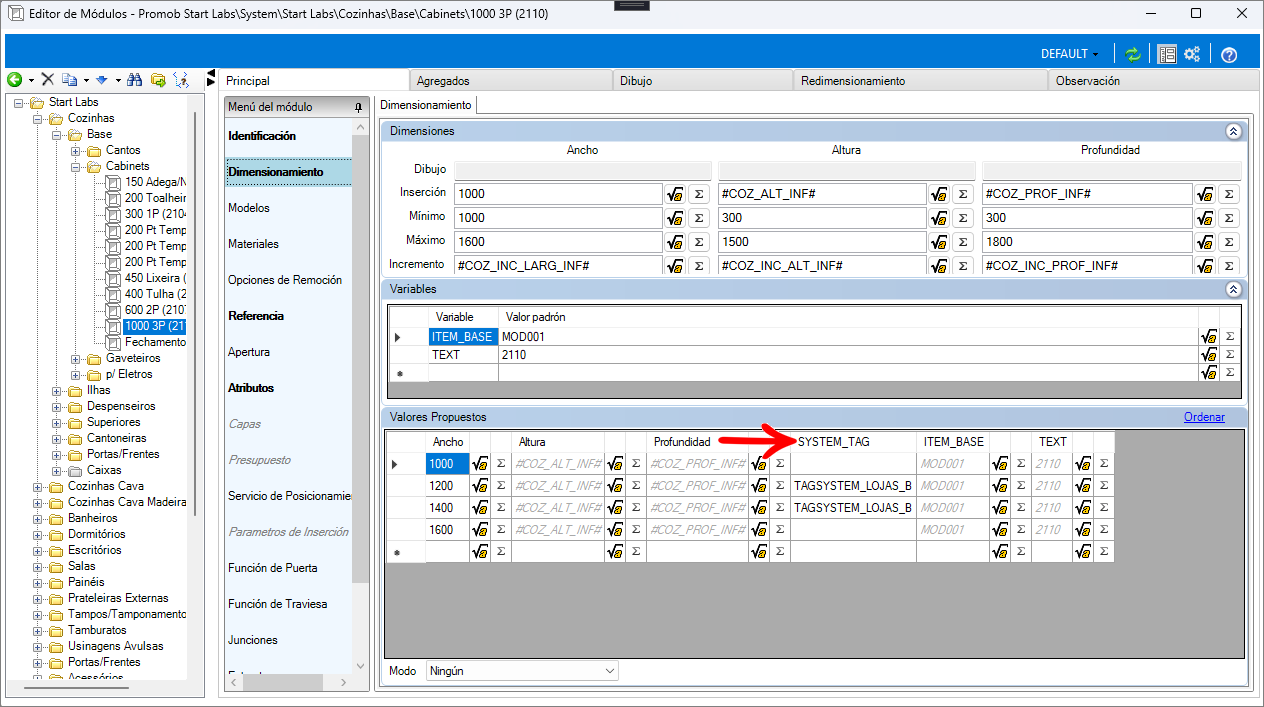This screenshot has height=707, width=1264.
Task: Click sigma button for Profundidad Máximo
Action: (x=1229, y=242)
